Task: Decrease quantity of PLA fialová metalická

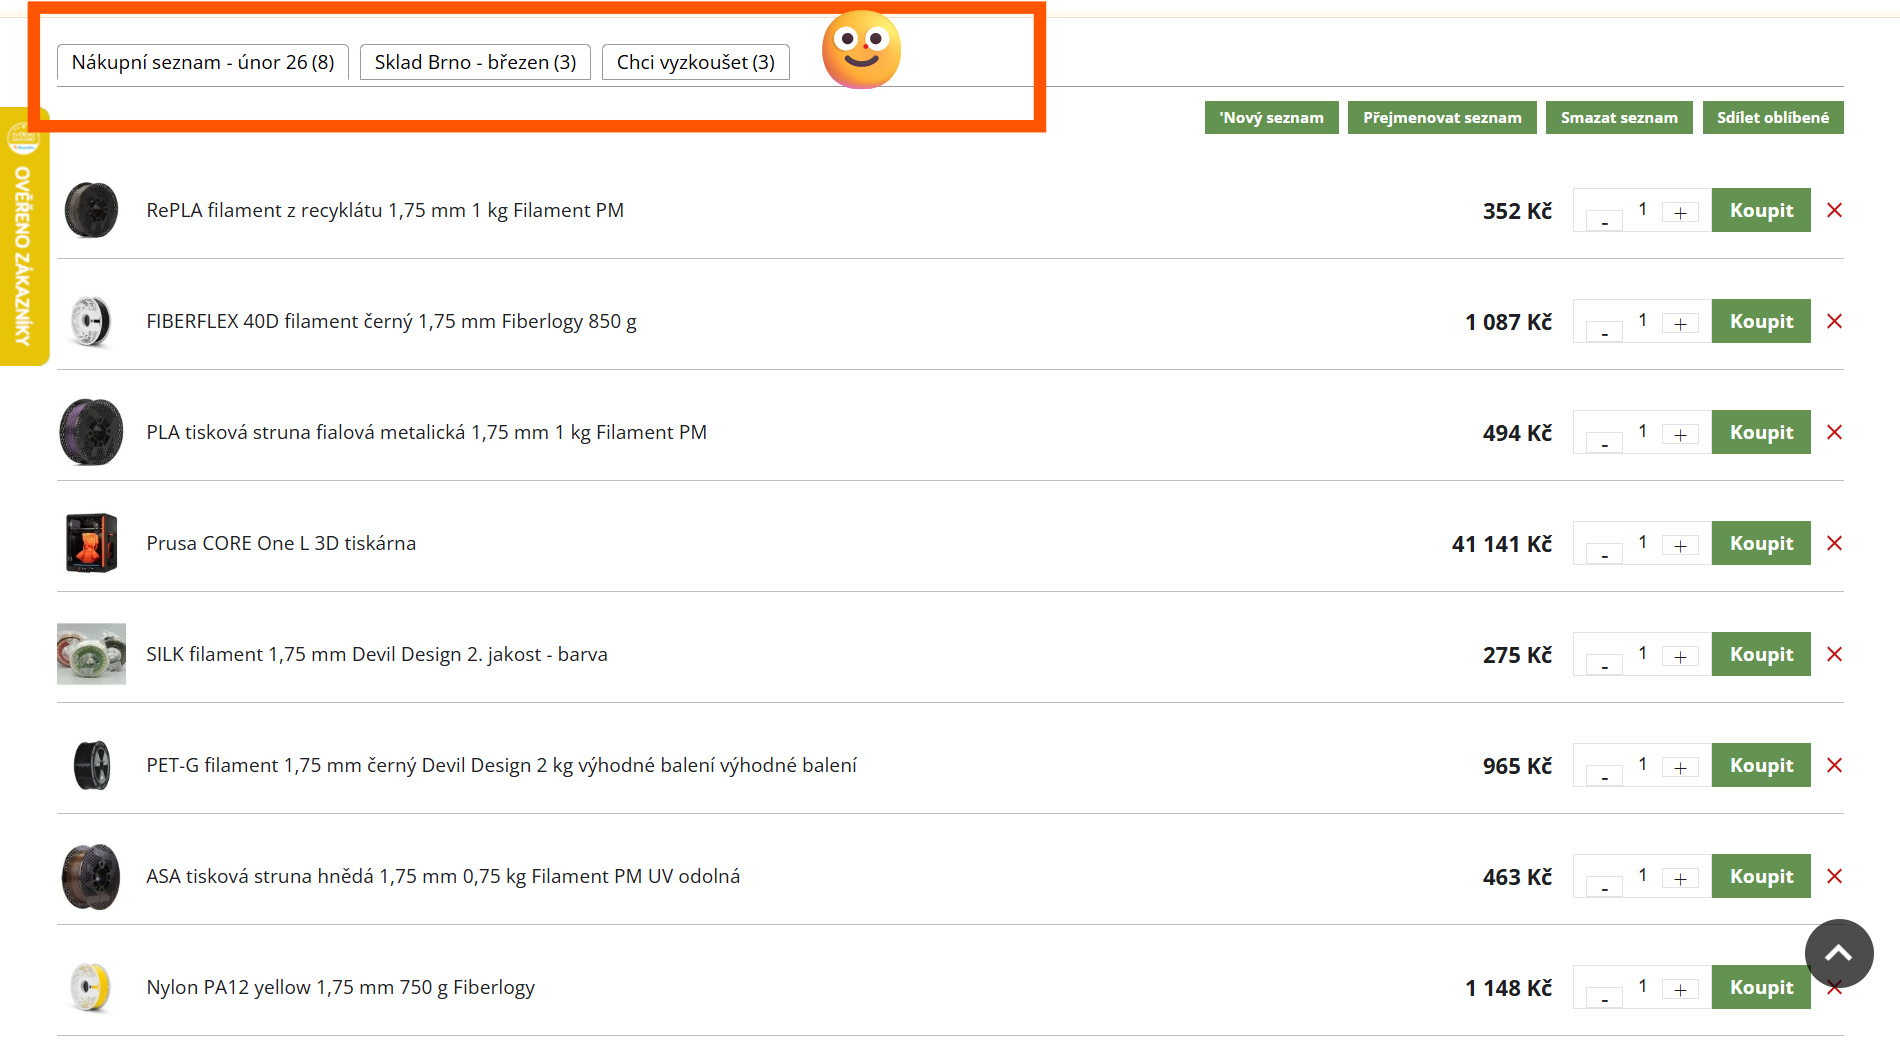Action: [x=1604, y=443]
